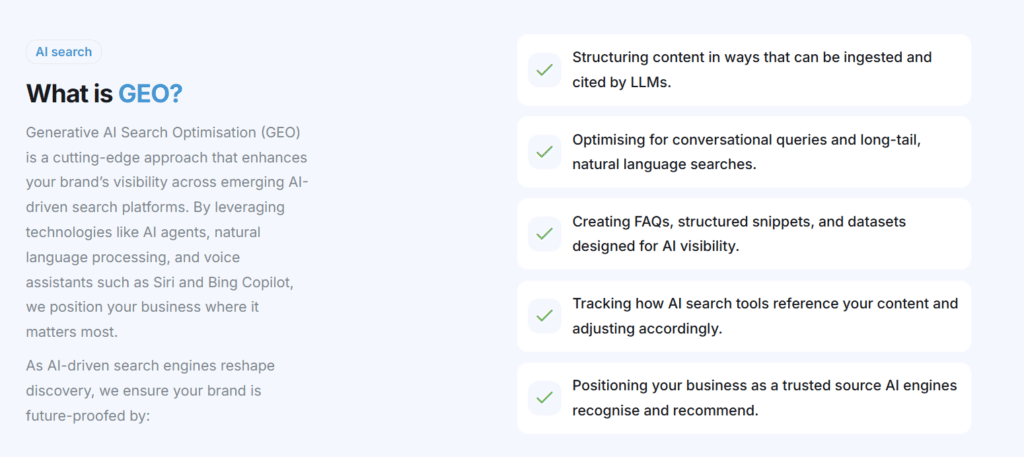
Task: Click the checkmark next to "Optimising for conversational queries"
Action: 544,152
